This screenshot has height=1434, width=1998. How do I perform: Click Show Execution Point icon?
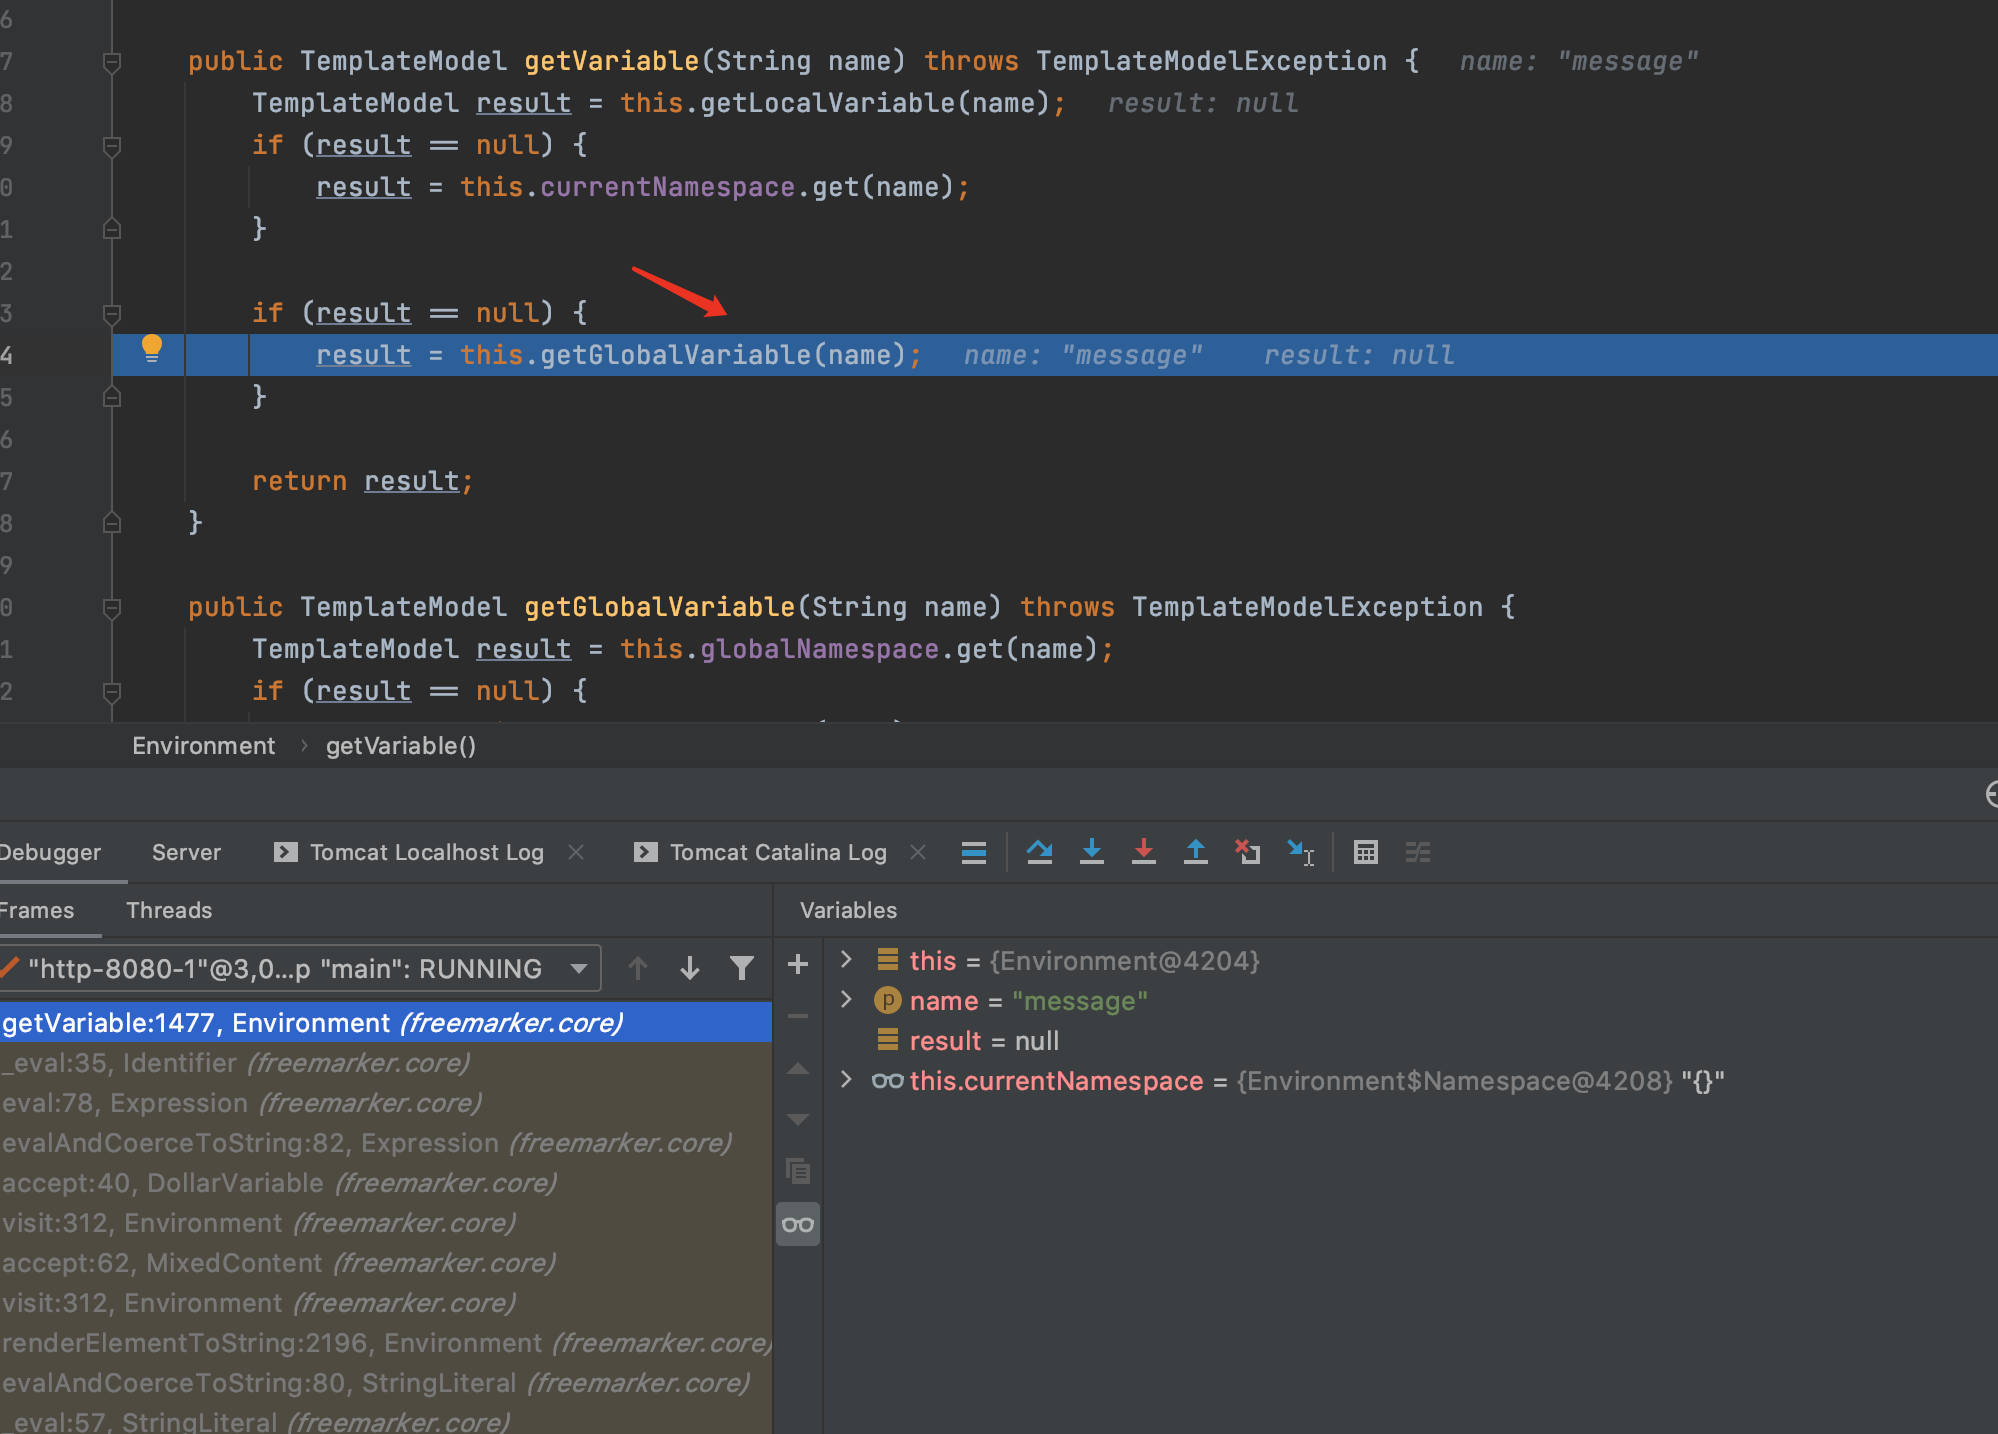(x=974, y=852)
